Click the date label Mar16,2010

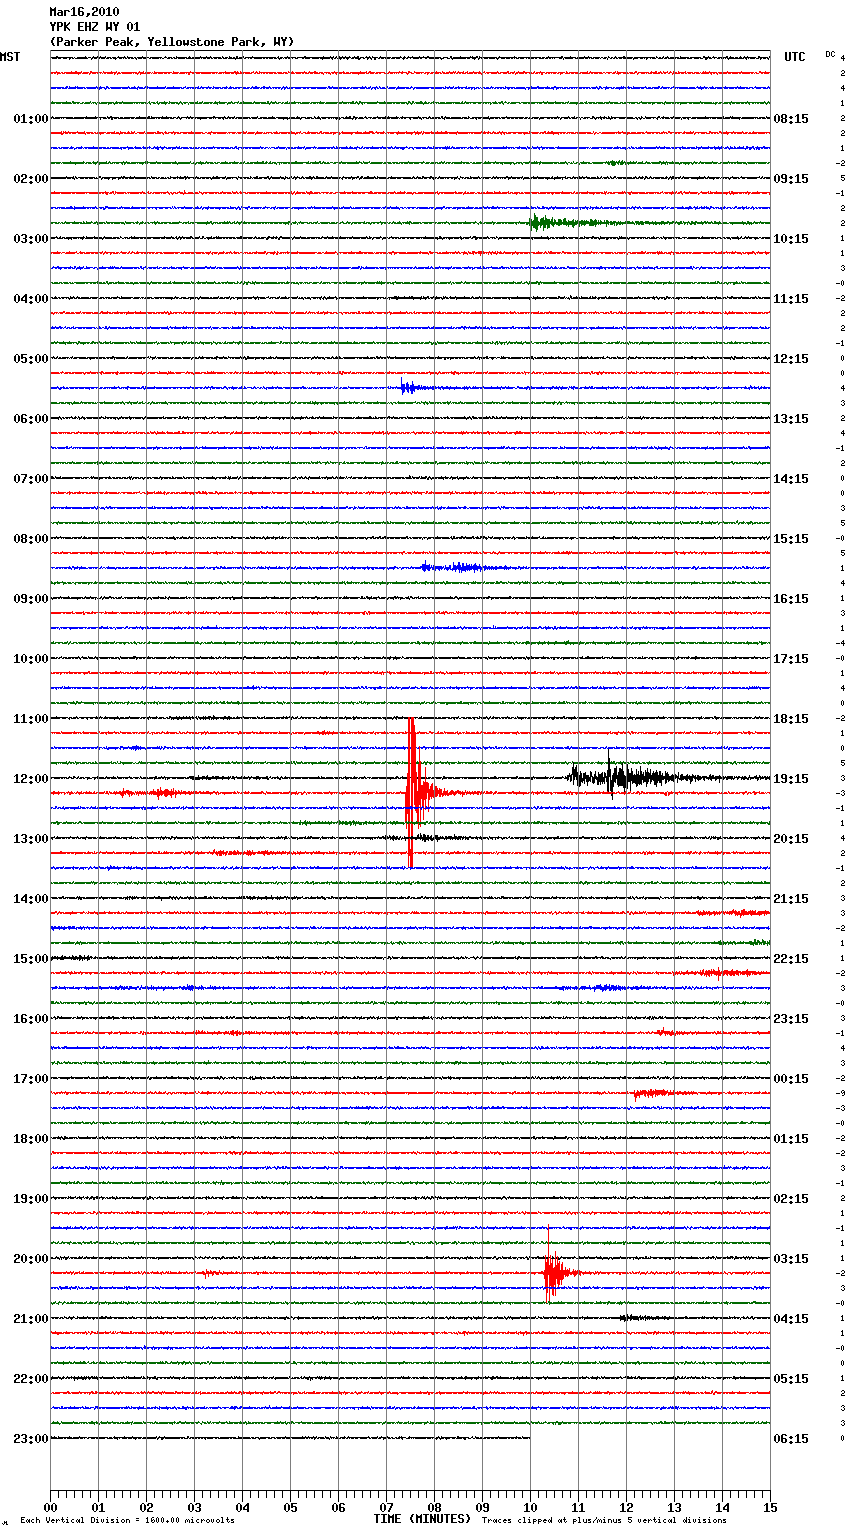(x=84, y=12)
